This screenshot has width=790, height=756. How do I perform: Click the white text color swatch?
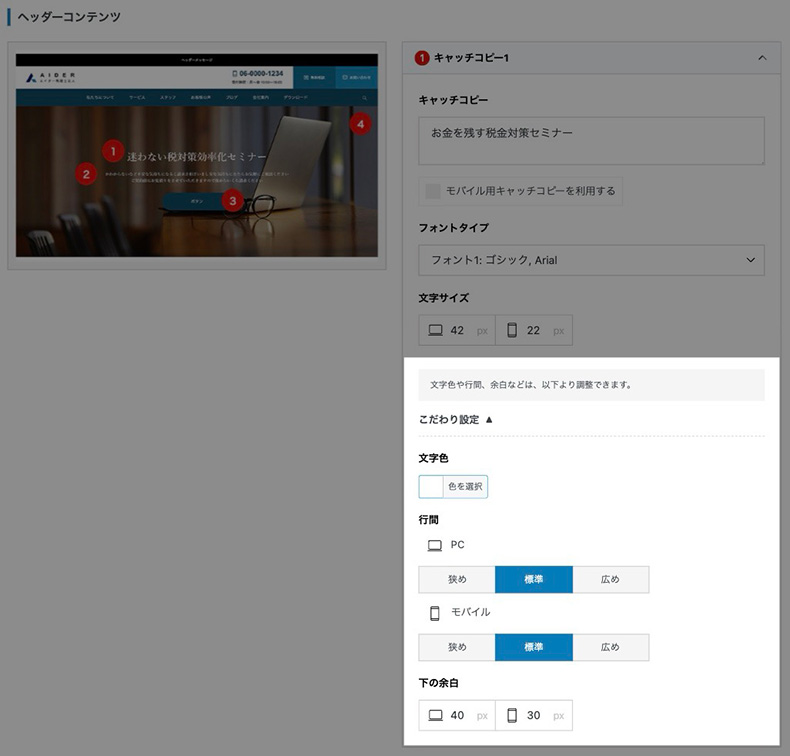pyautogui.click(x=431, y=487)
